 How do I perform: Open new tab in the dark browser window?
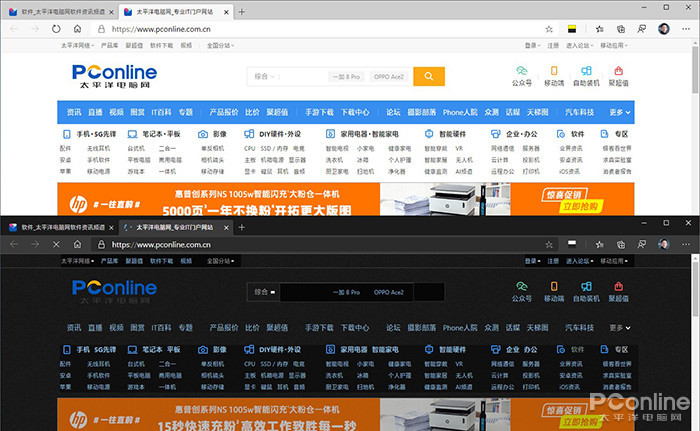pyautogui.click(x=241, y=227)
